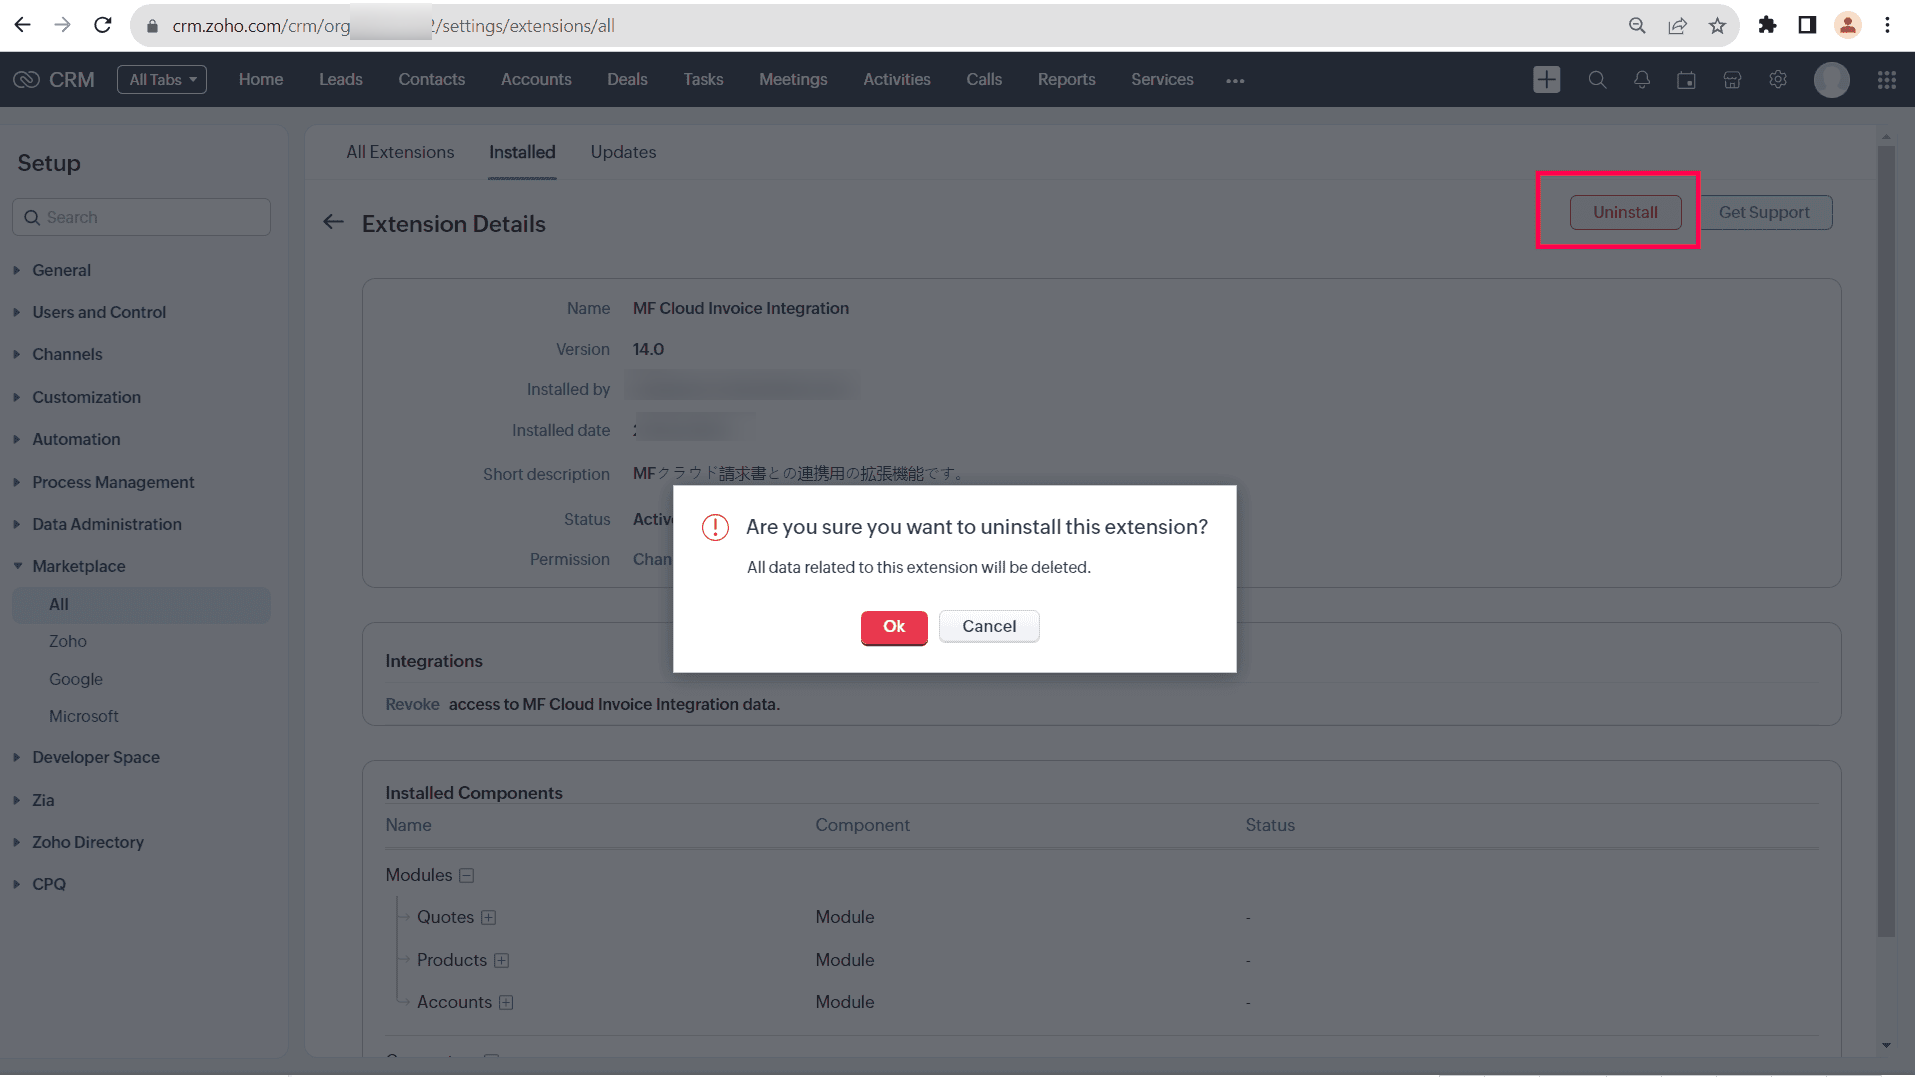This screenshot has height=1077, width=1915.
Task: Expand the Products module plus box
Action: [502, 961]
